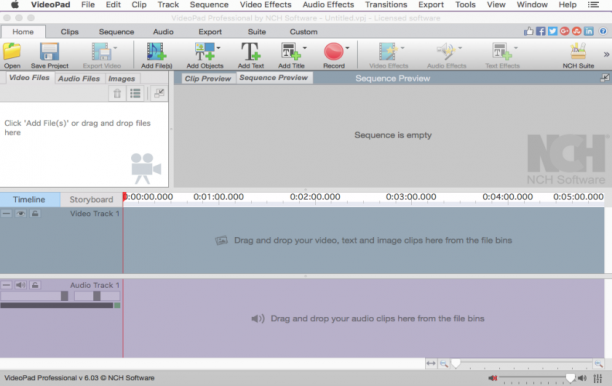Switch to the Clip Preview tab
The image size is (612, 386).
coord(208,78)
